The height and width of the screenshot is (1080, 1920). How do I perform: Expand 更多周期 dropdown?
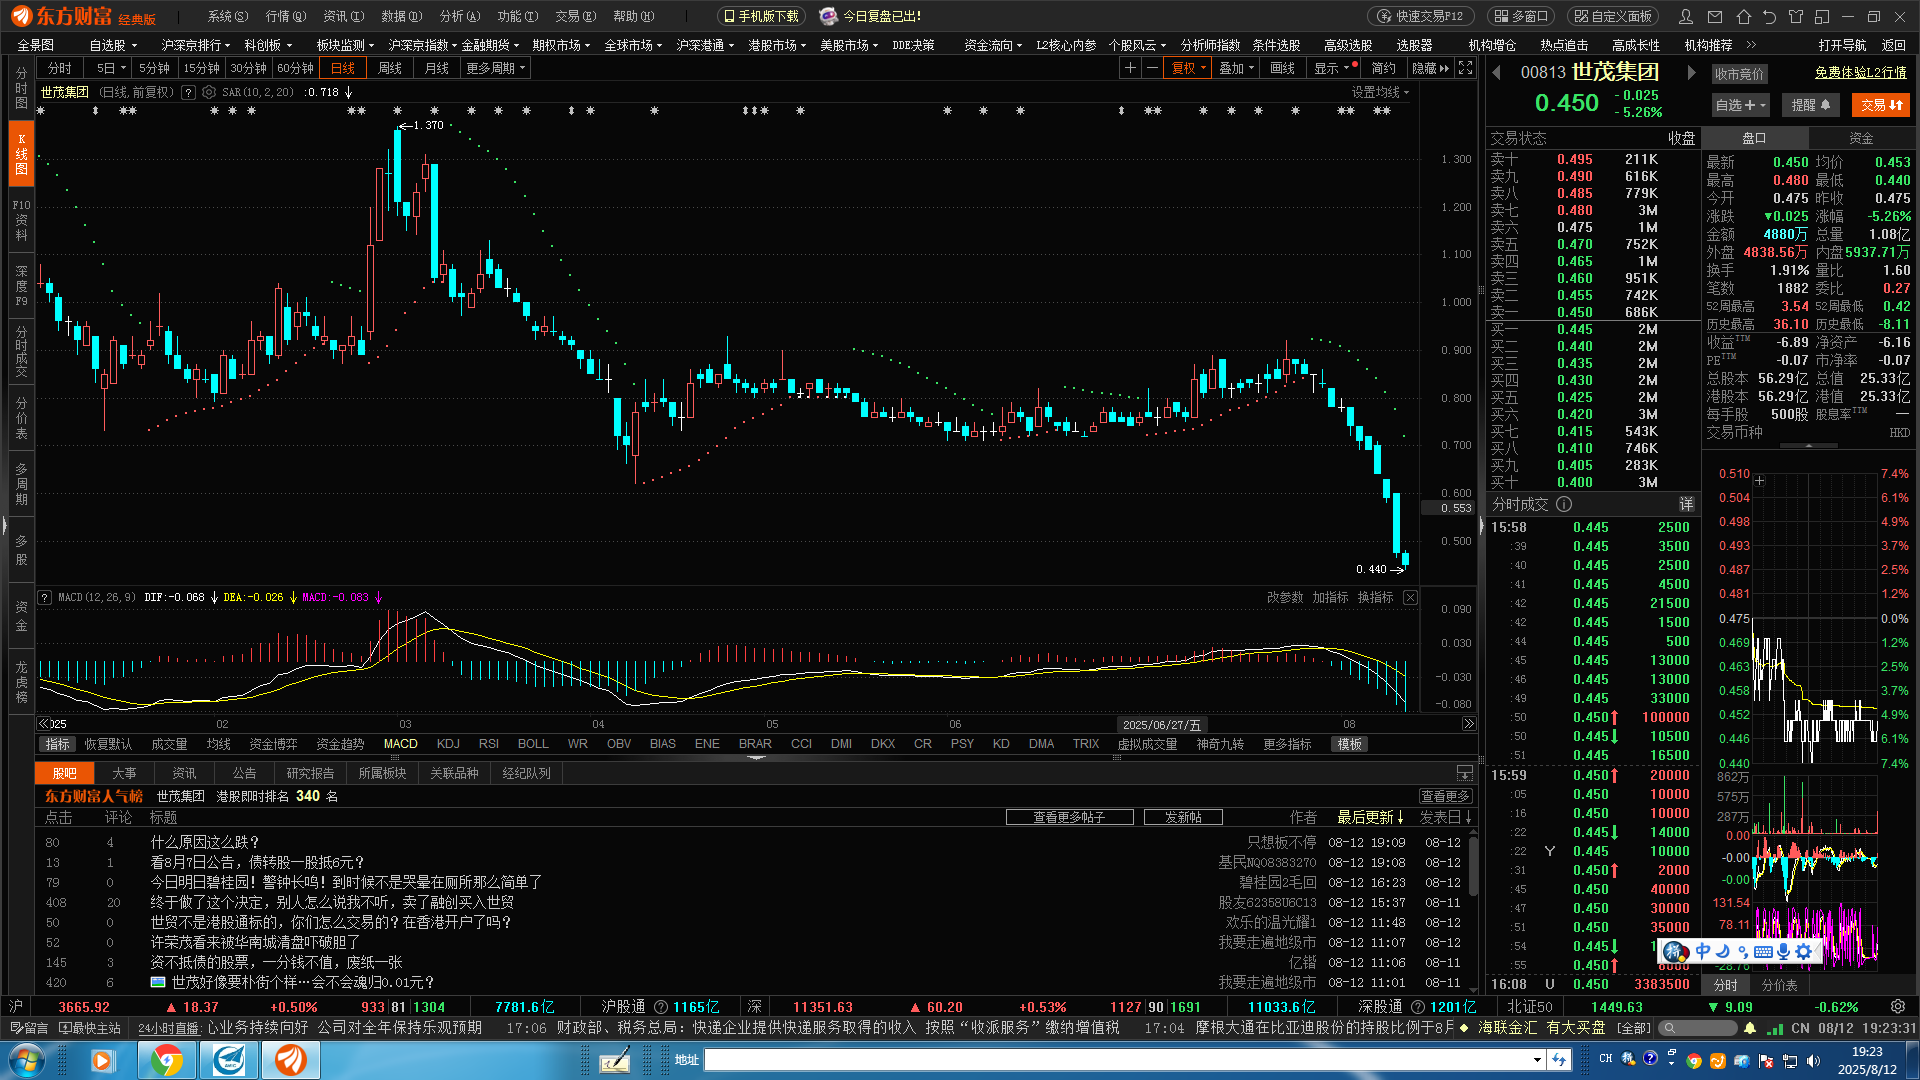[x=496, y=68]
